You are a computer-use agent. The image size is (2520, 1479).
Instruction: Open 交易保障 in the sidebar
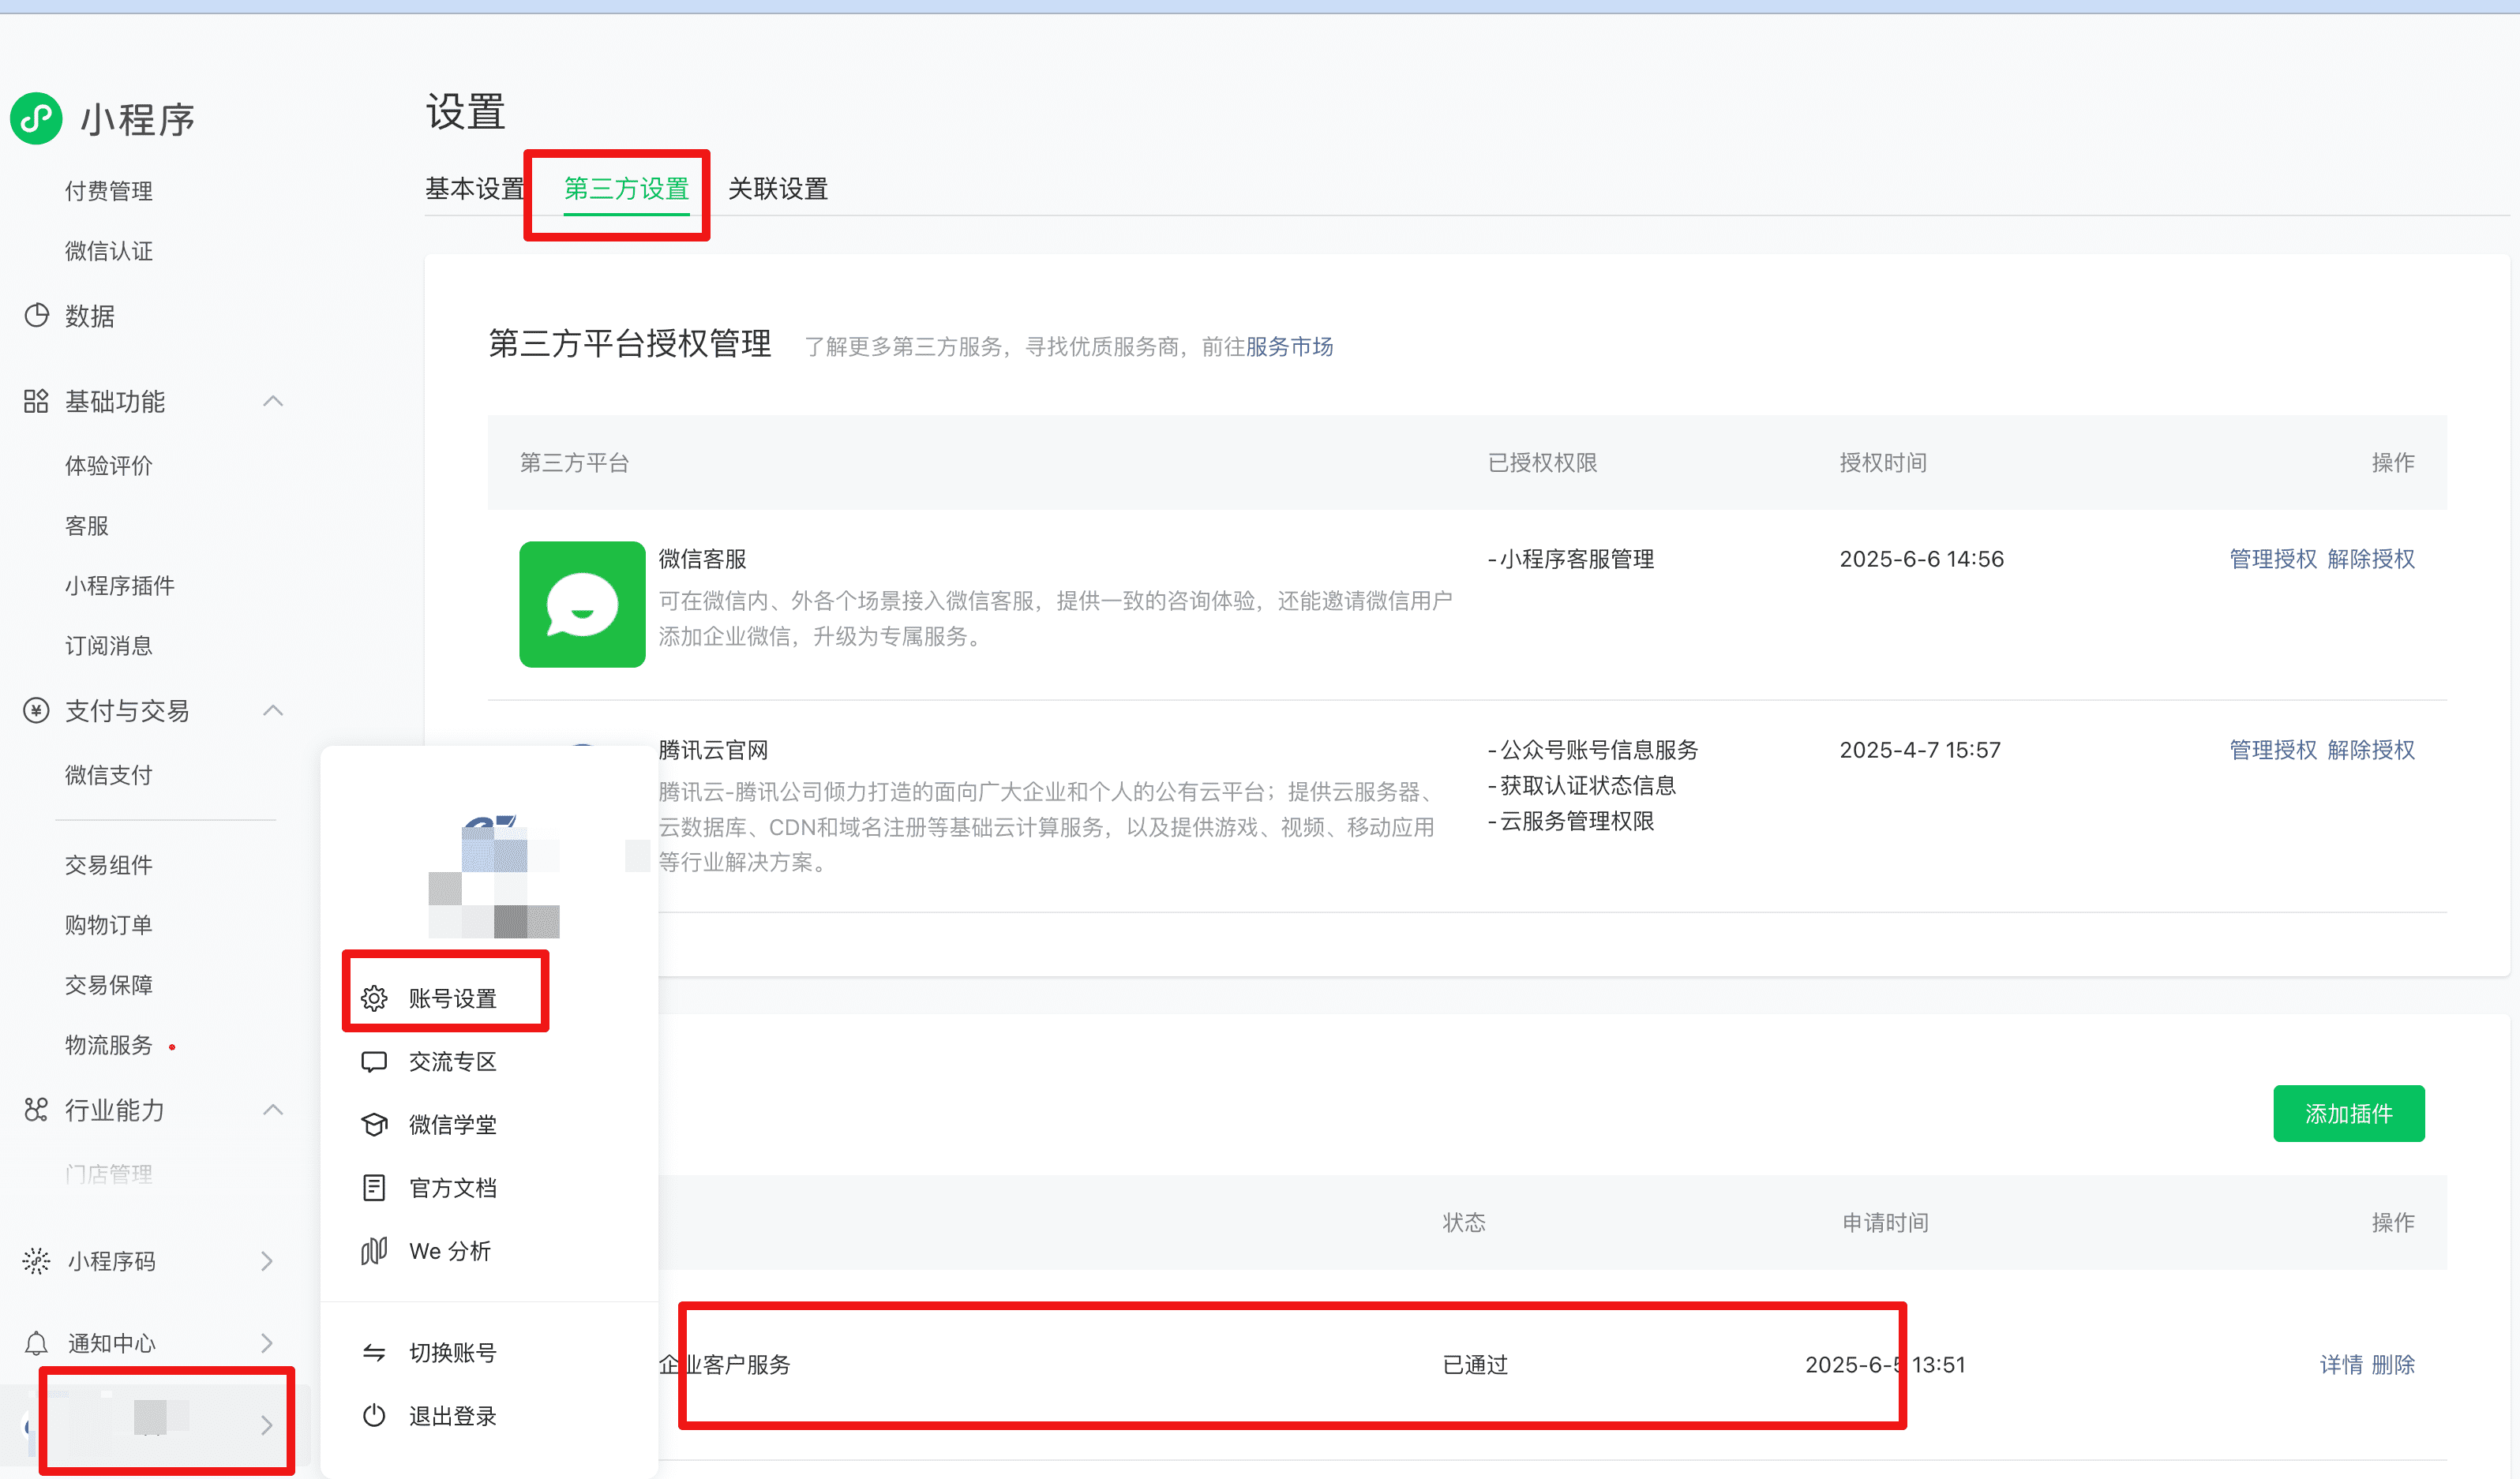point(109,985)
